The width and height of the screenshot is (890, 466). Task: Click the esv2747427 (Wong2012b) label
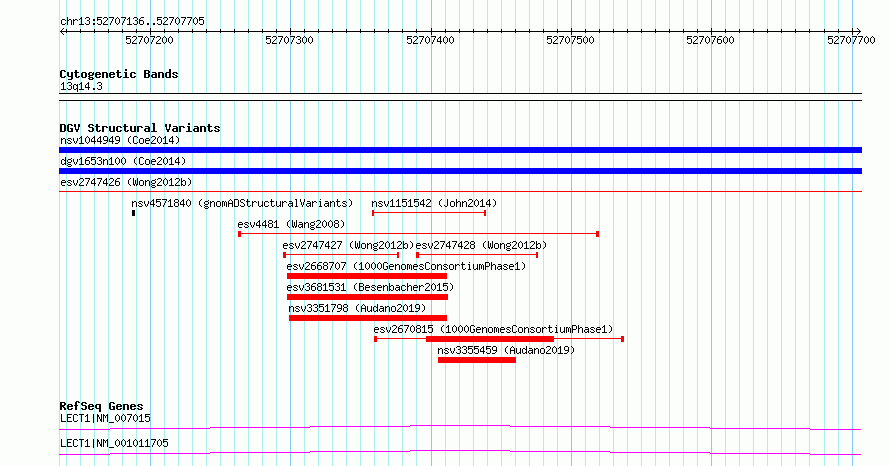349,245
